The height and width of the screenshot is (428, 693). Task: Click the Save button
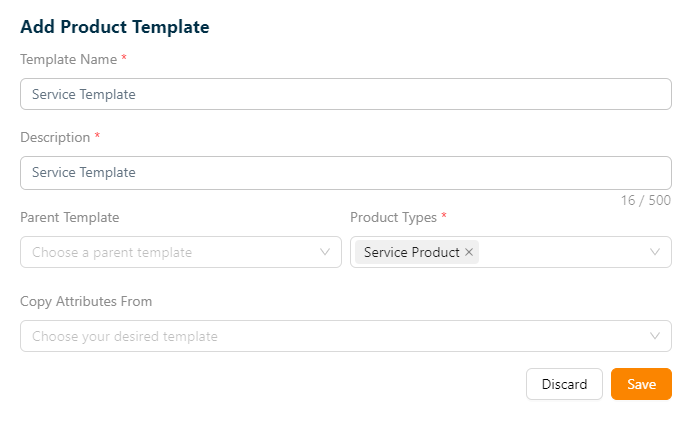tap(641, 384)
